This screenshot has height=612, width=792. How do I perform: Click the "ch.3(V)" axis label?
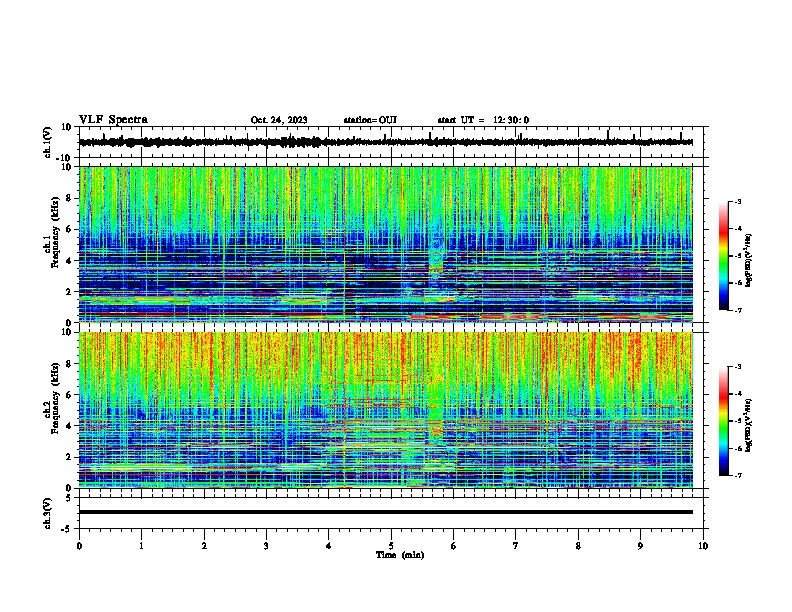point(47,513)
